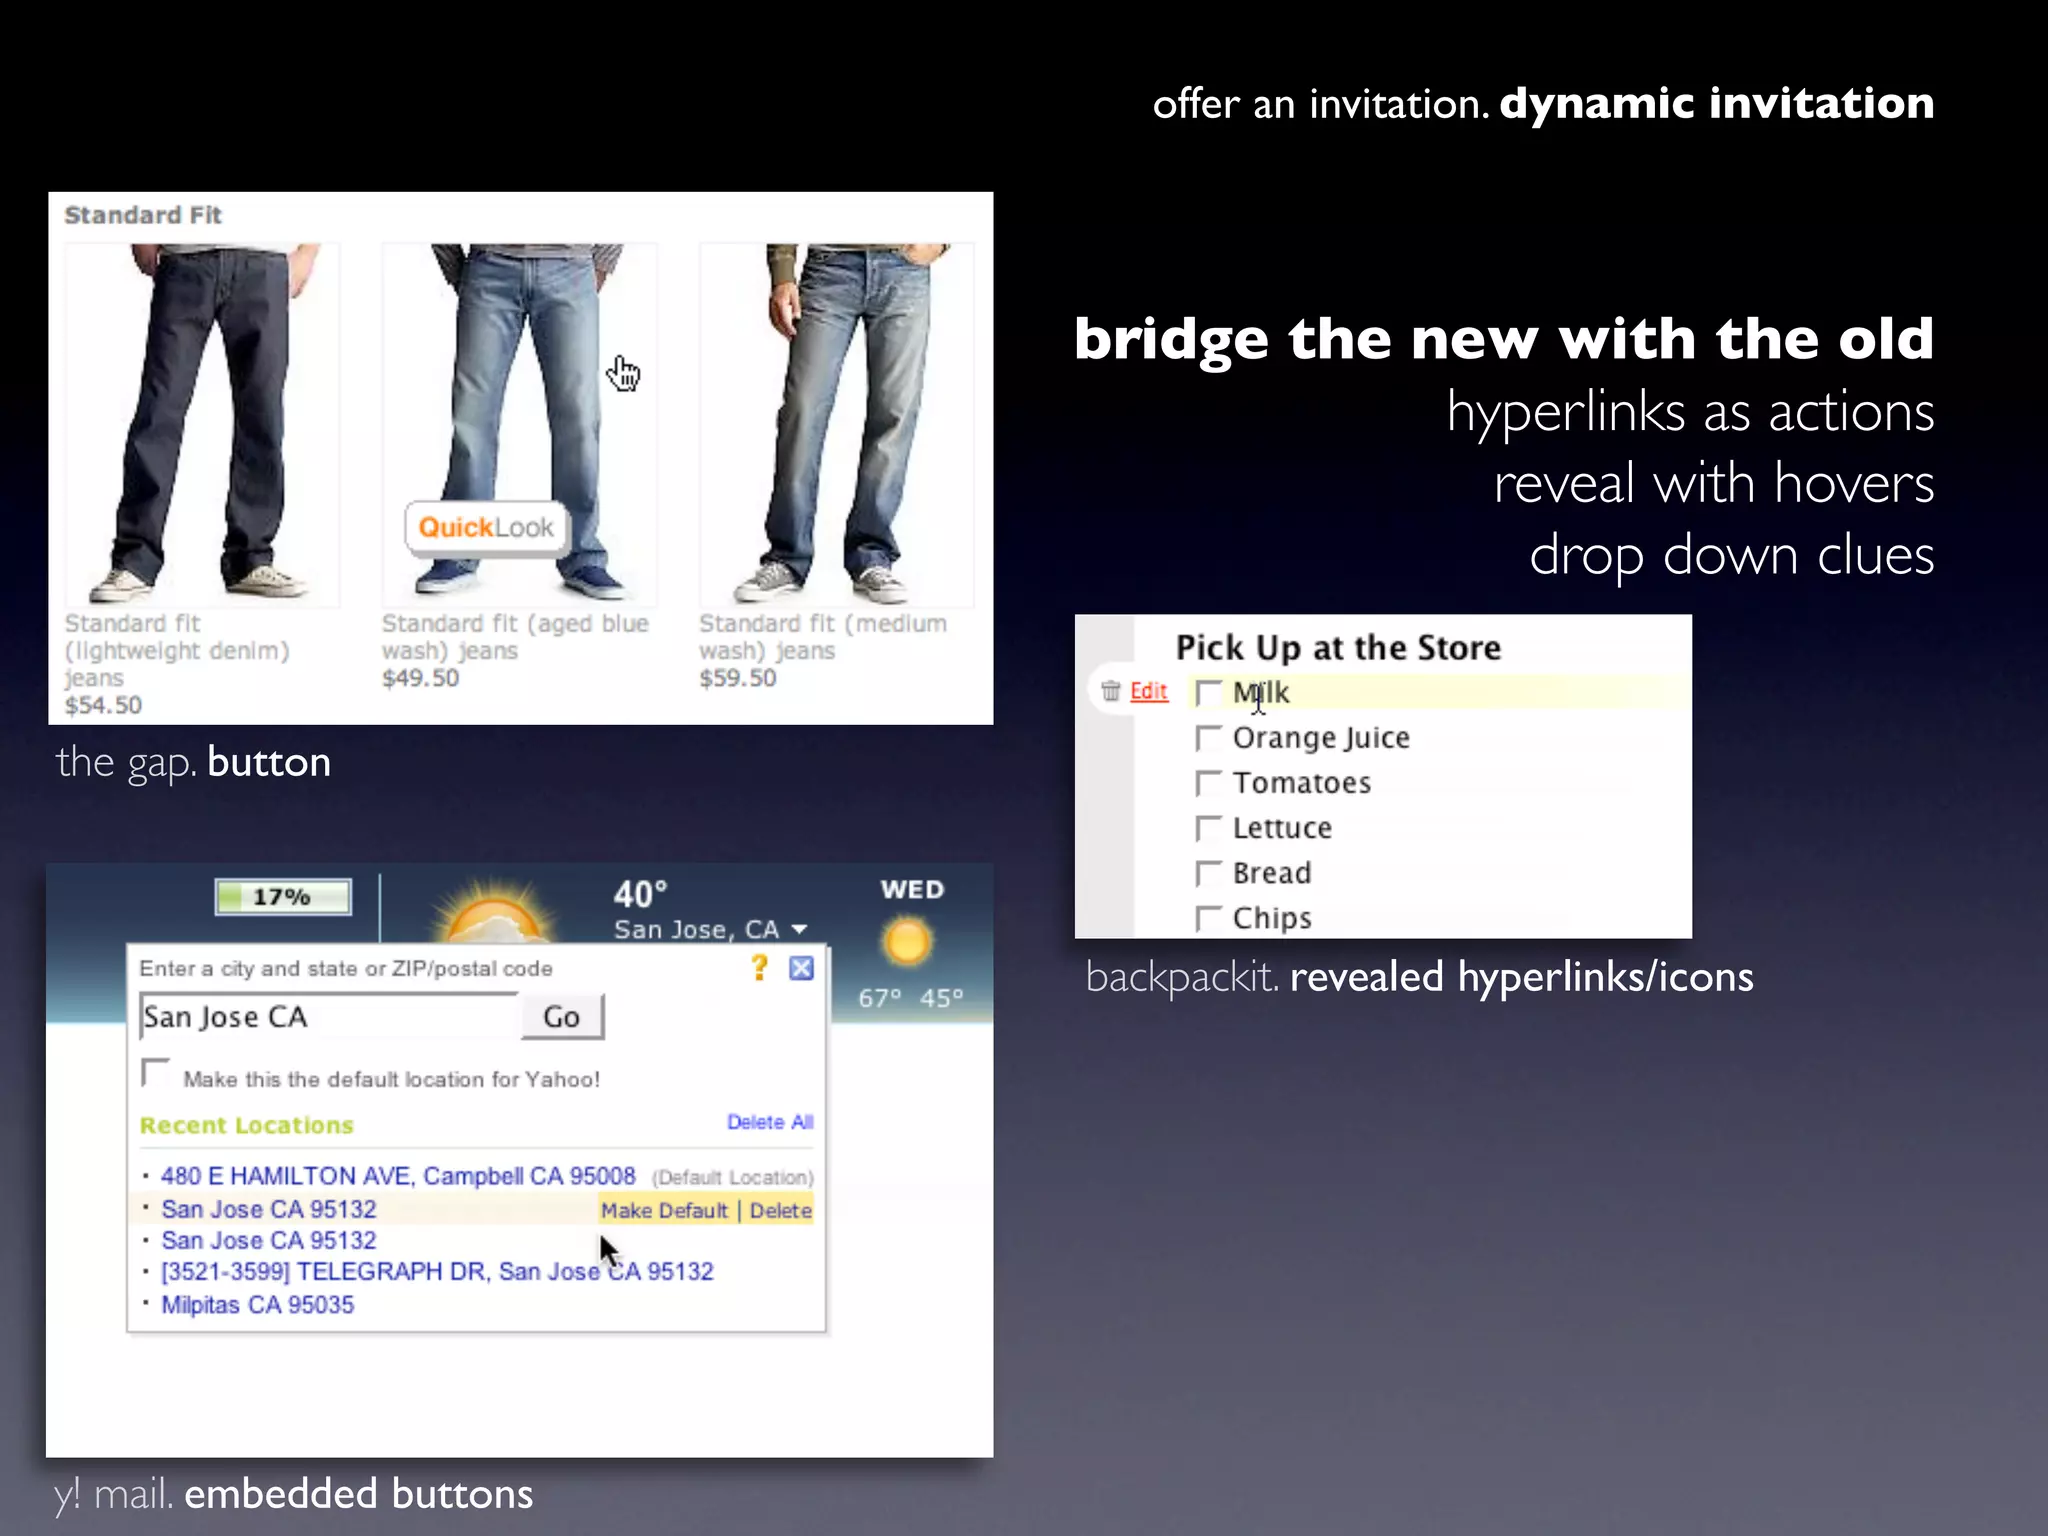Viewport: 2048px width, 1536px height.
Task: Click the 'Standard fit (lightweight denim) jeans' title
Action: tap(176, 651)
